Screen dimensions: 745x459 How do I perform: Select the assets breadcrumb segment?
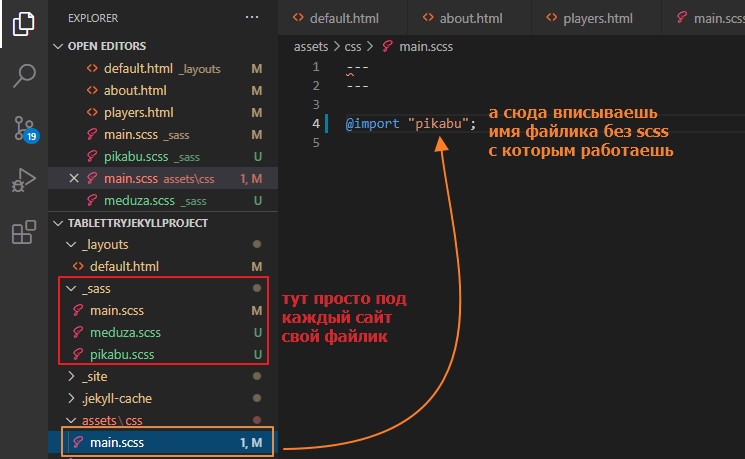click(311, 46)
